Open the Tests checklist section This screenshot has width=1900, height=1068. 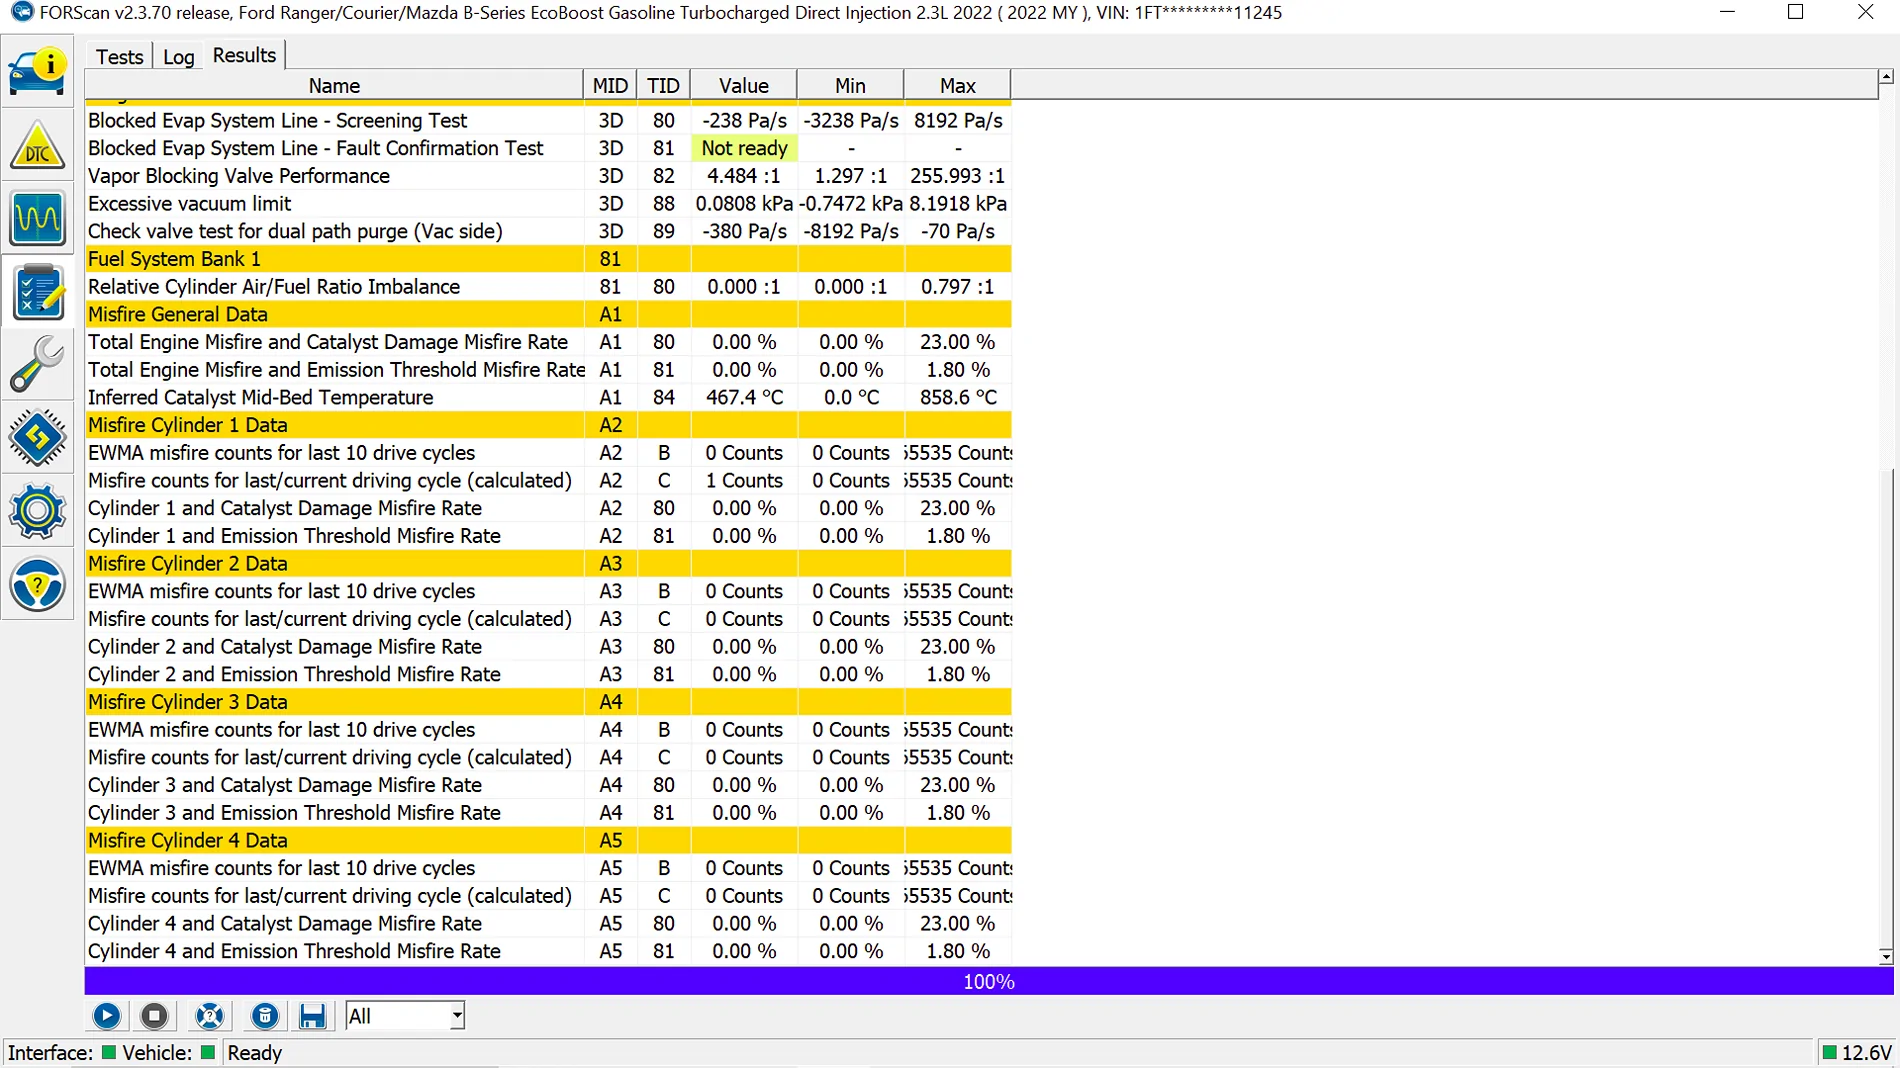point(37,292)
